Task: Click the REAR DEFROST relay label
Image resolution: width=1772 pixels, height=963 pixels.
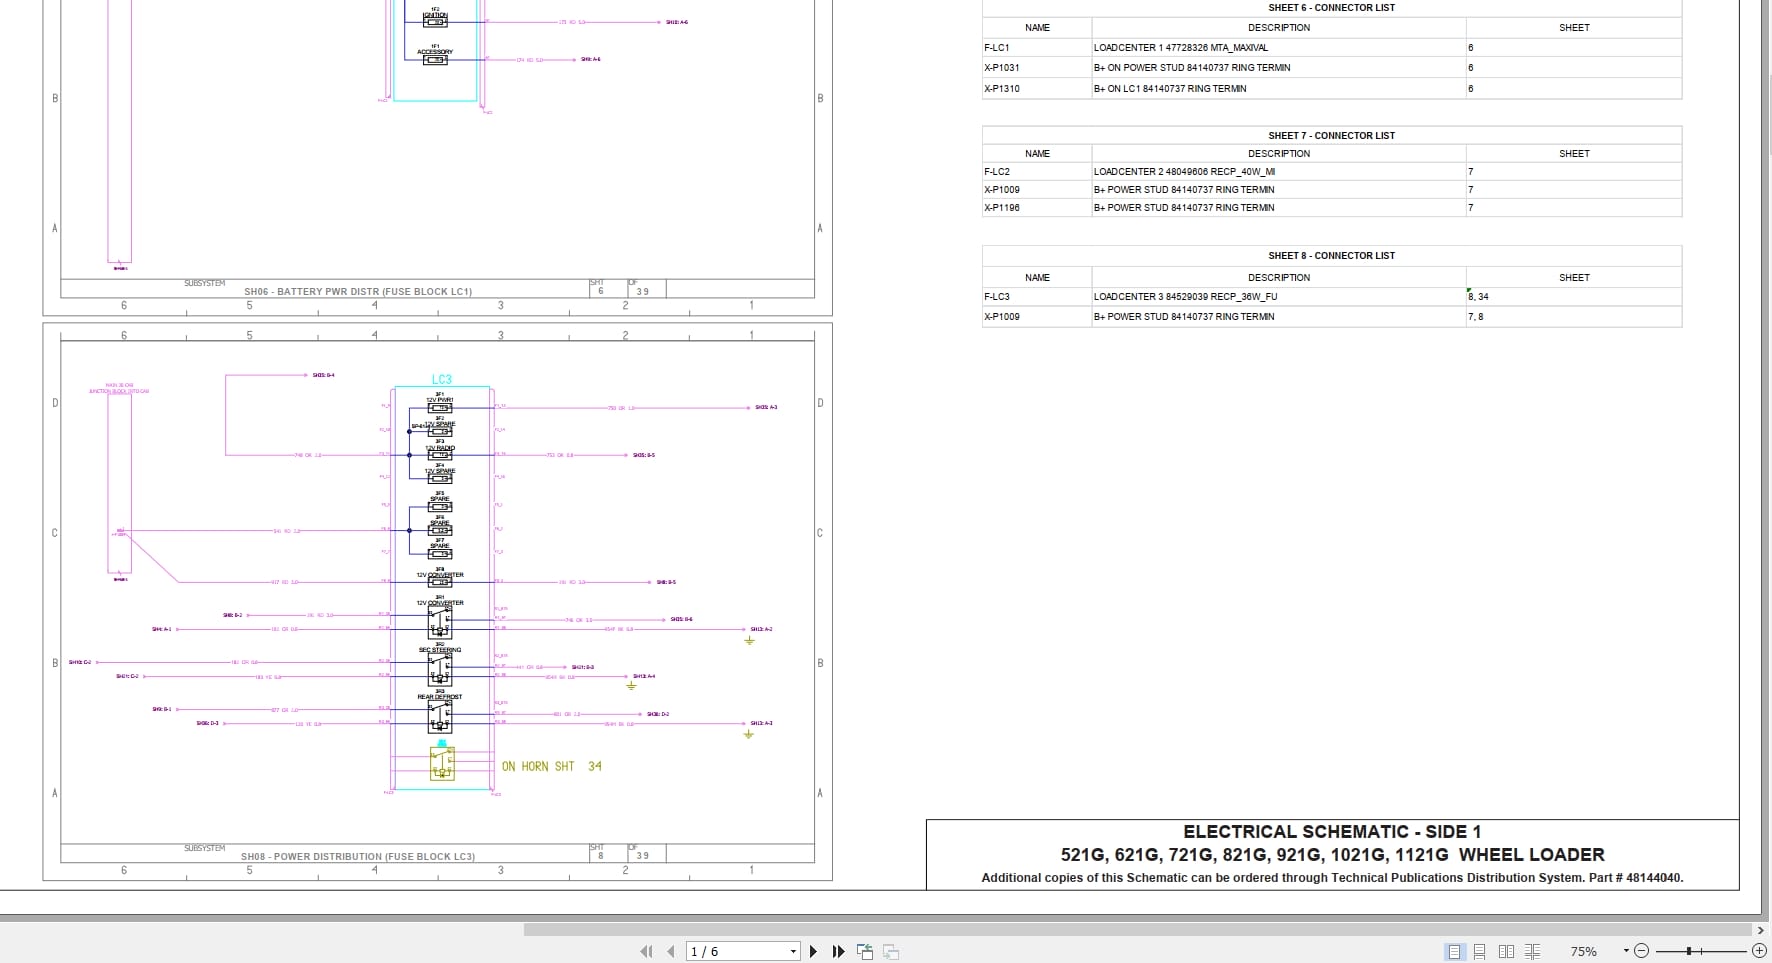Action: click(440, 696)
